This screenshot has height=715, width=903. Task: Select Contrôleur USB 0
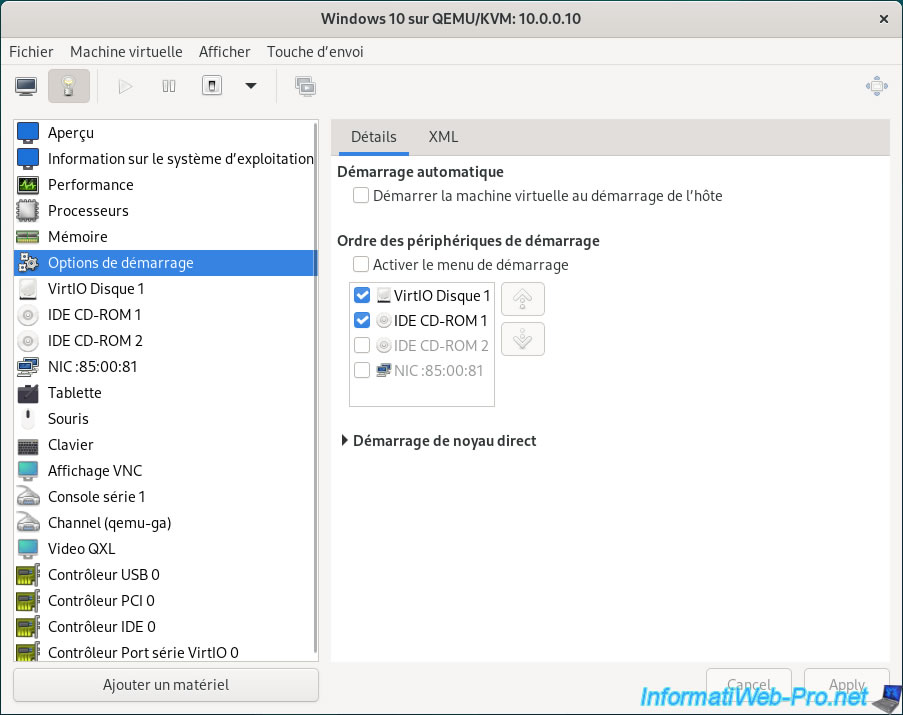coord(166,575)
